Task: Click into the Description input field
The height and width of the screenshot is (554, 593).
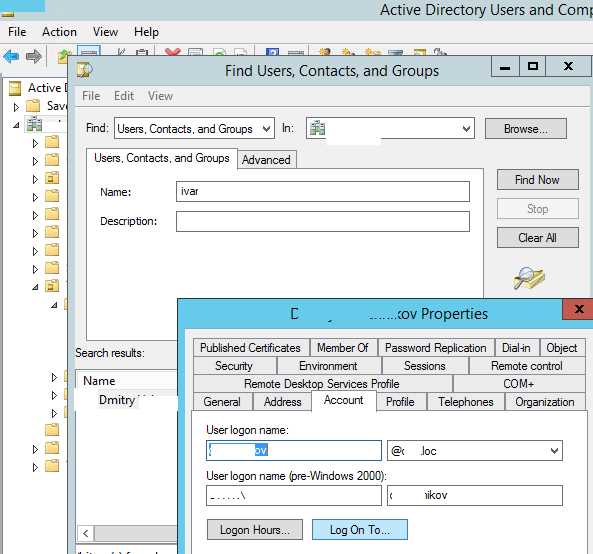Action: pyautogui.click(x=323, y=221)
